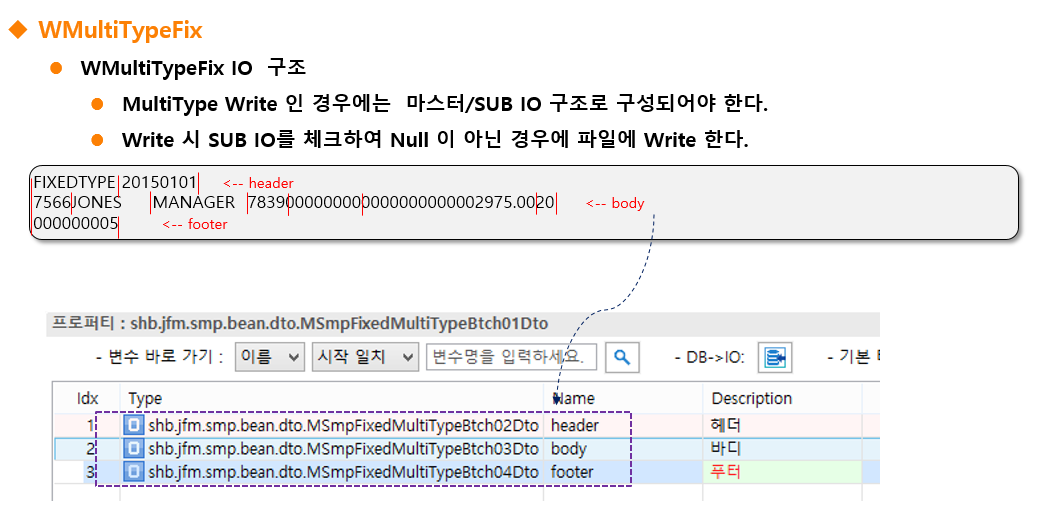Click the 'footer' name cell
This screenshot has width=1051, height=526.
pyautogui.click(x=572, y=471)
